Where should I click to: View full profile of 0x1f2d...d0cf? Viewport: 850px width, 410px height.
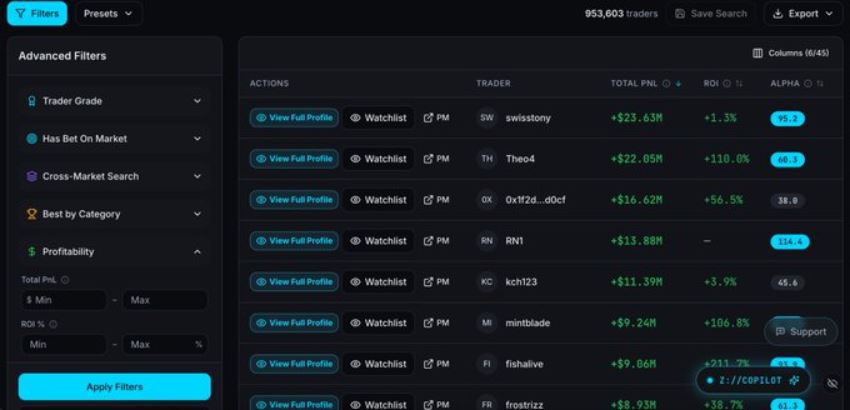click(294, 200)
